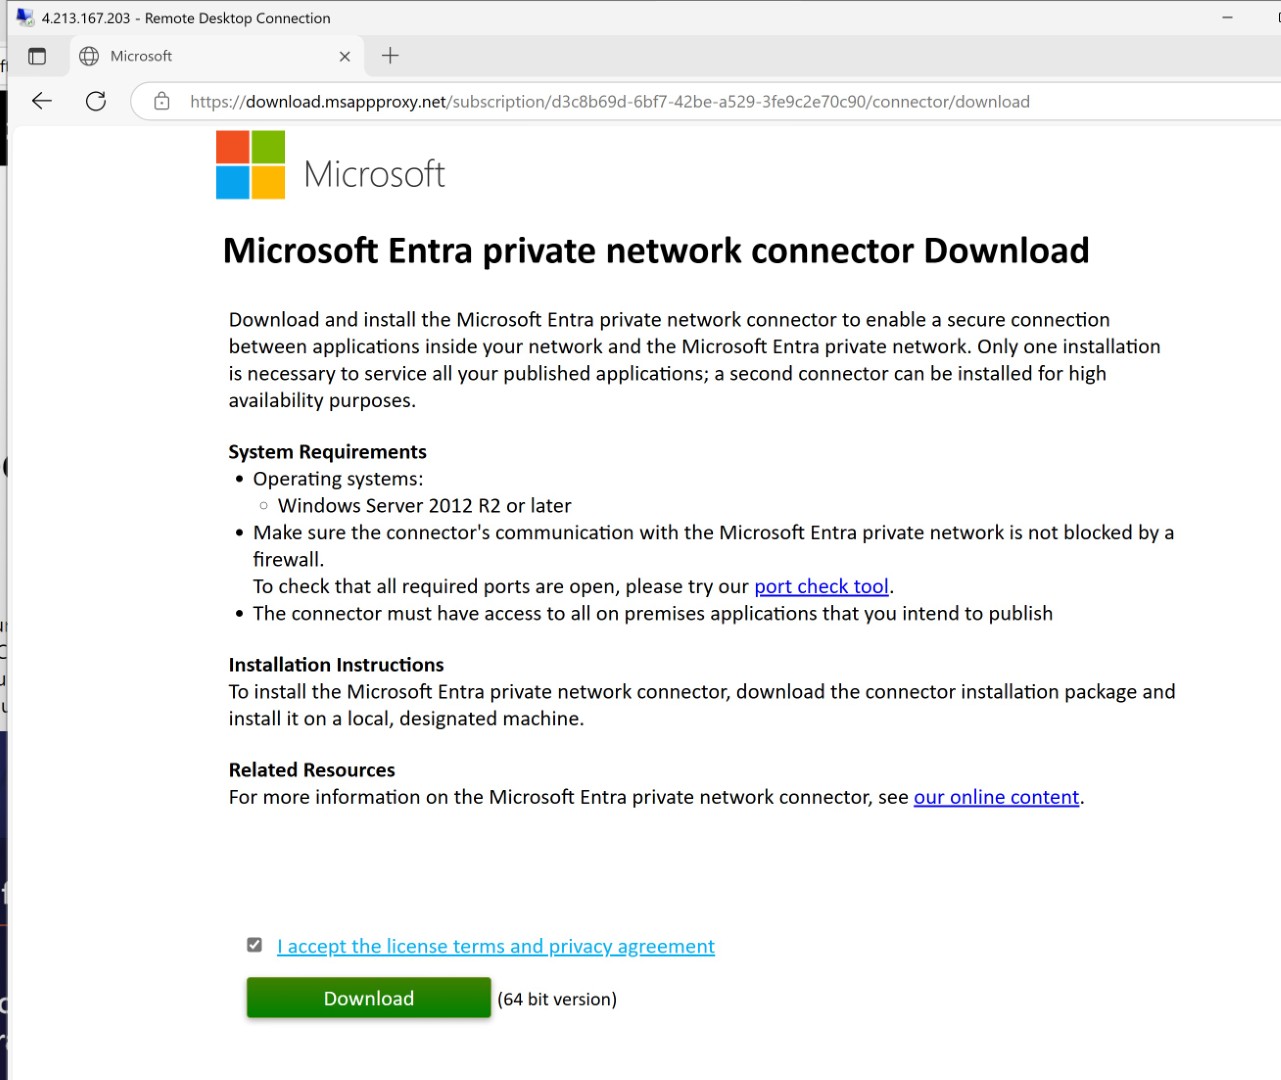The image size is (1281, 1080).
Task: Click the Installation Instructions heading
Action: coord(336,665)
